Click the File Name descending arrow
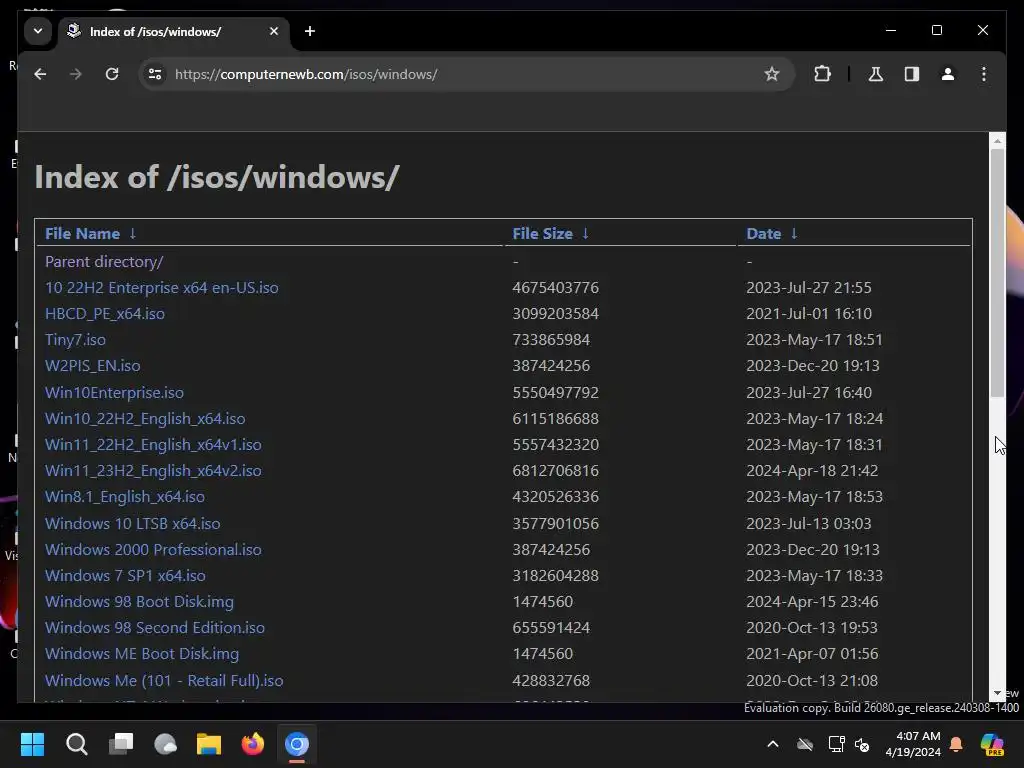The width and height of the screenshot is (1024, 768). [133, 234]
